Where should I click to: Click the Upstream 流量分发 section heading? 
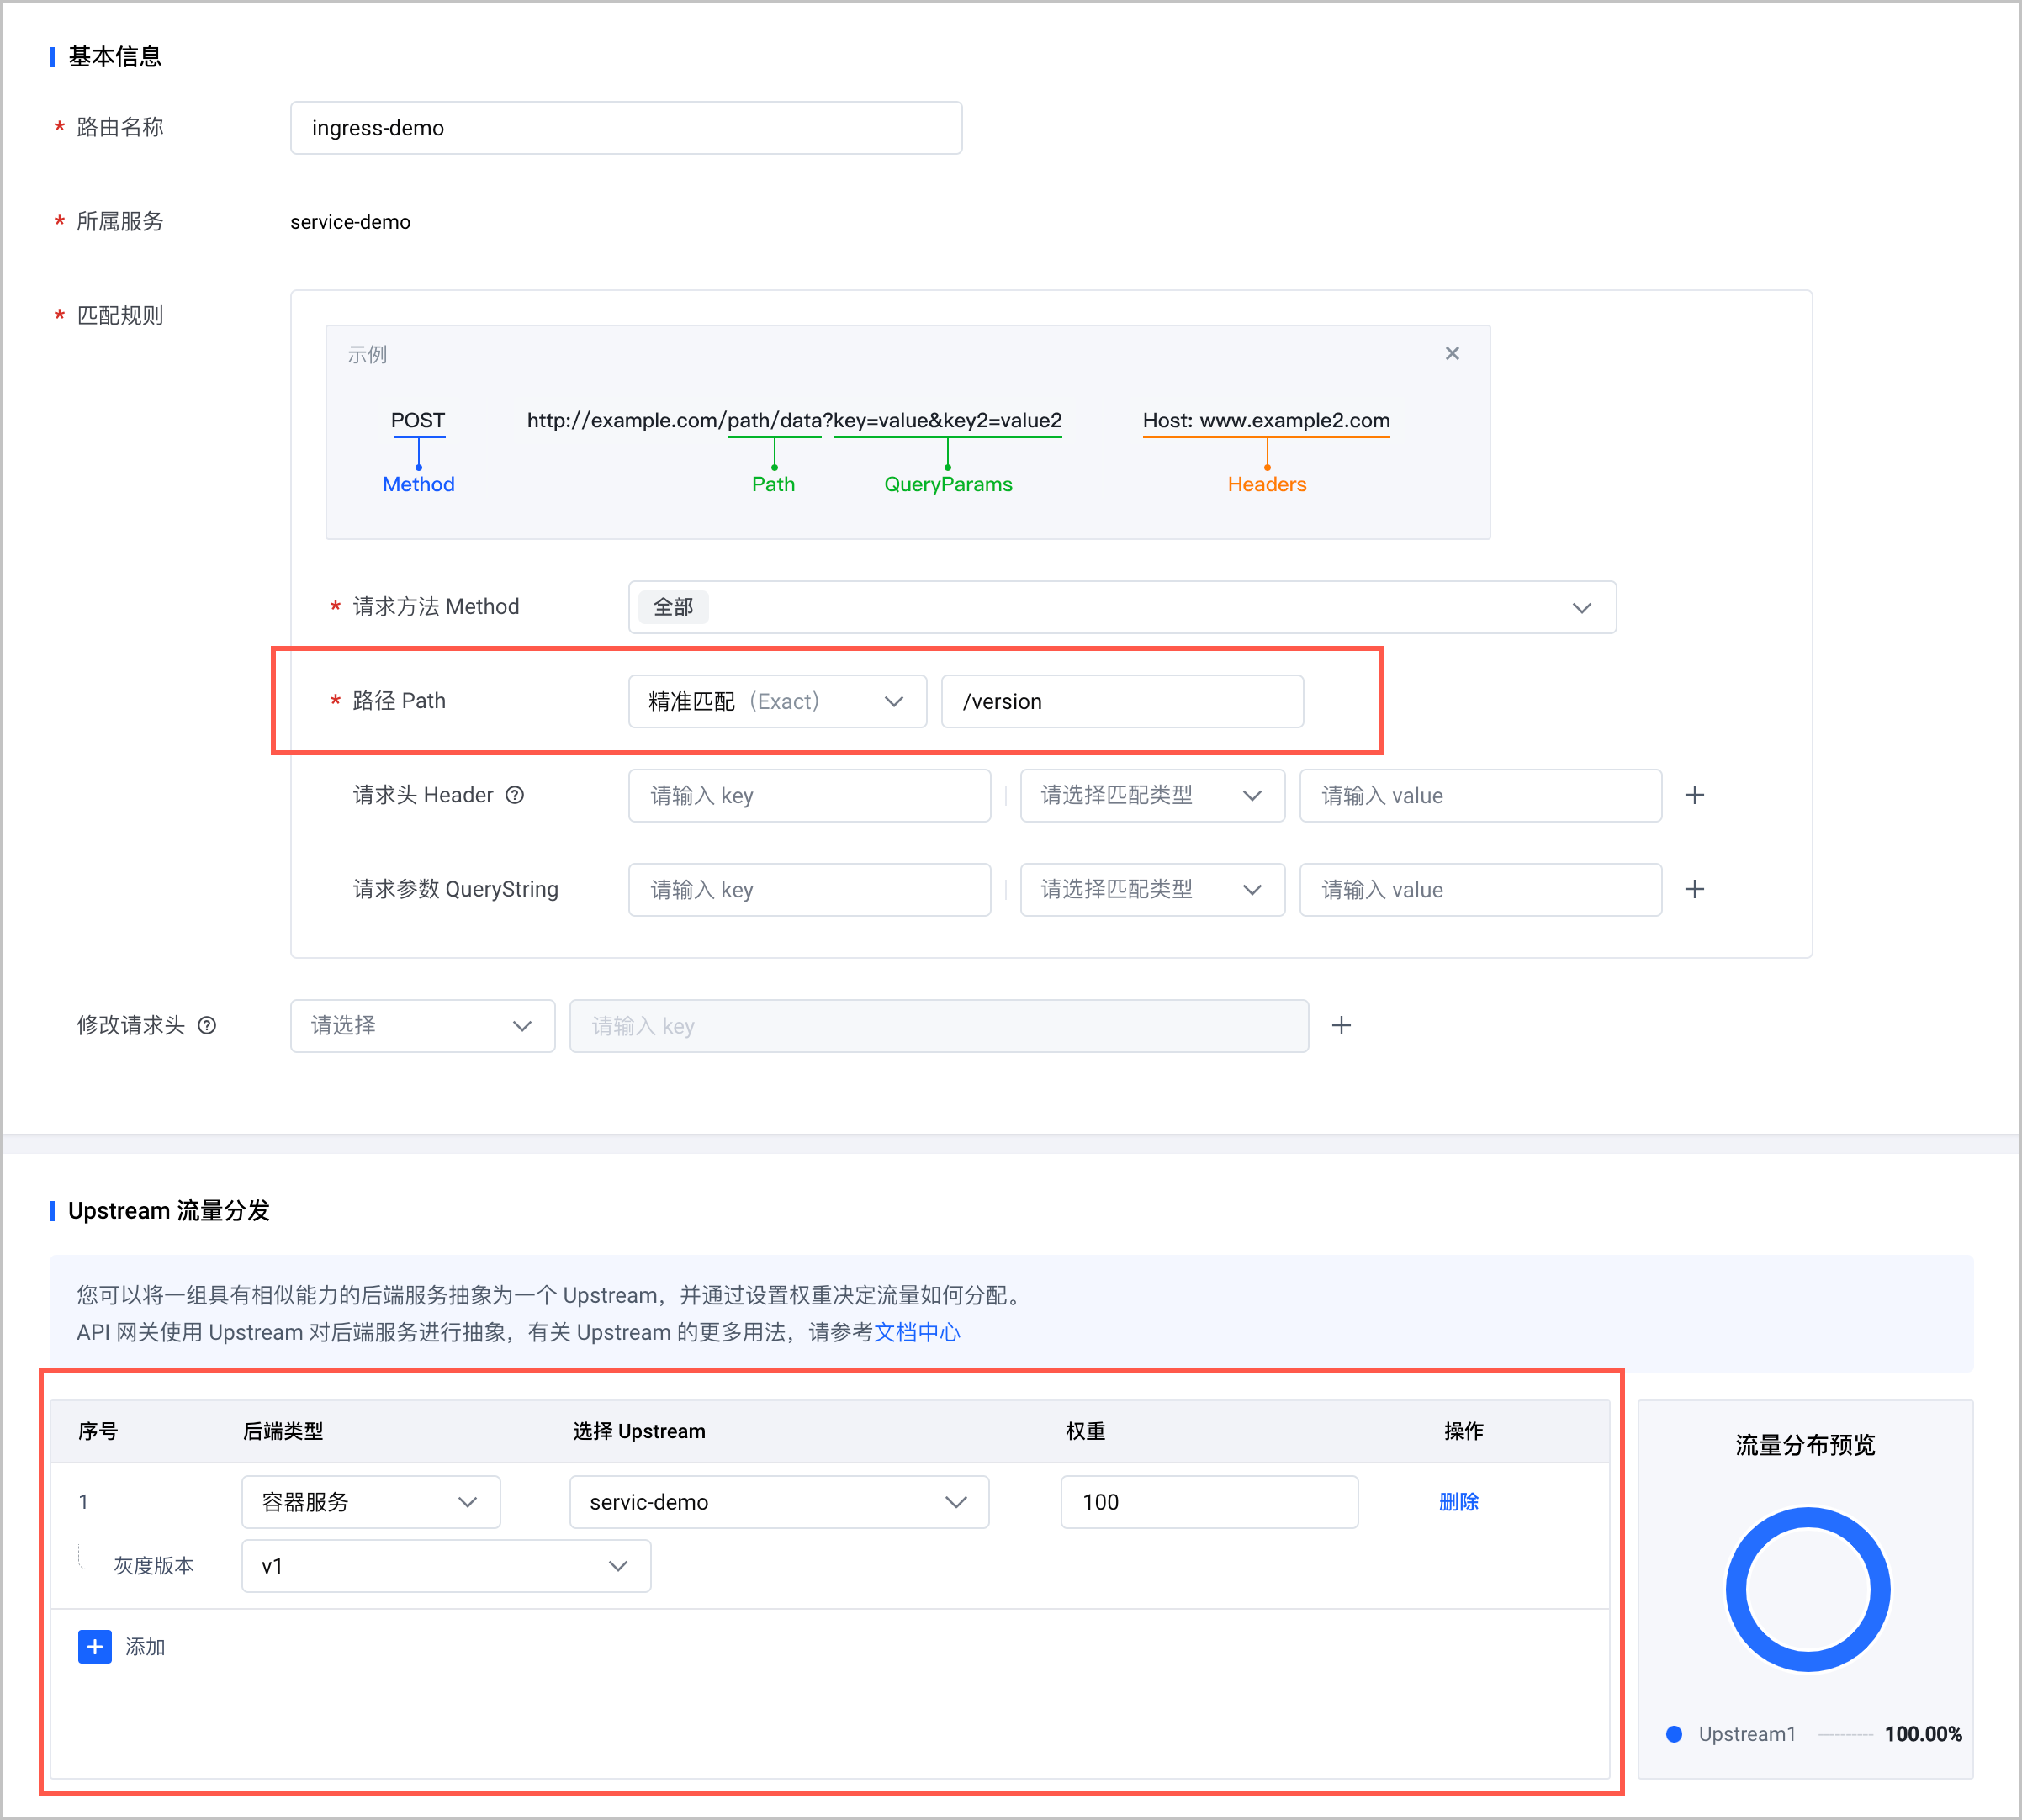169,1210
